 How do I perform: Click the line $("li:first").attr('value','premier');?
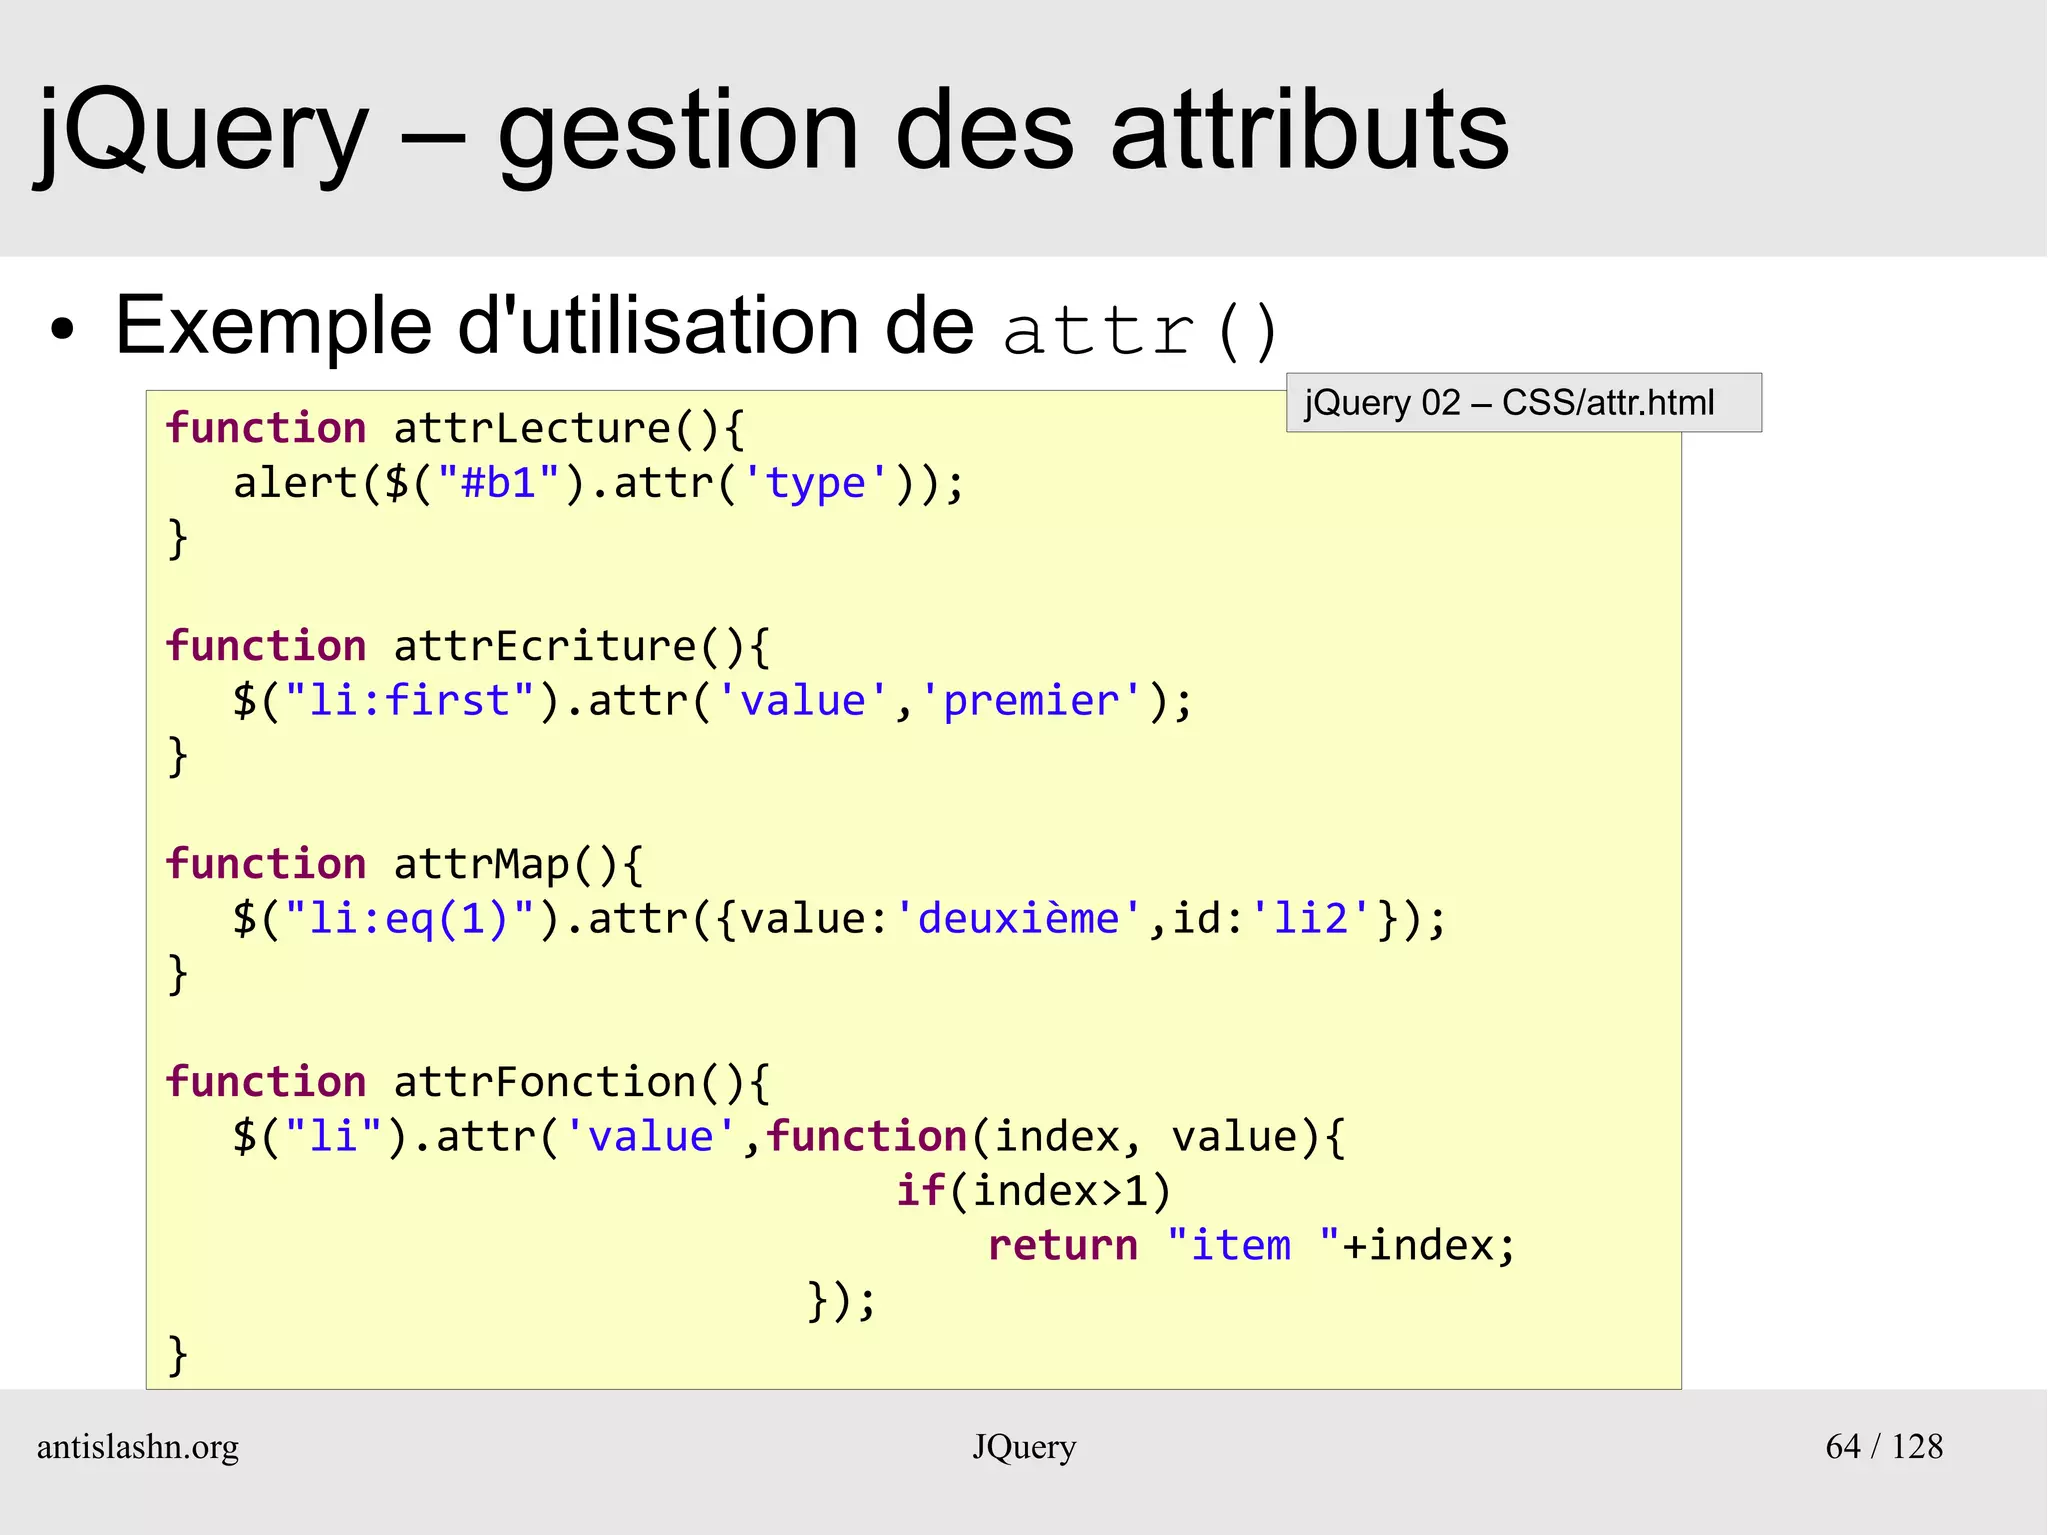click(x=713, y=701)
